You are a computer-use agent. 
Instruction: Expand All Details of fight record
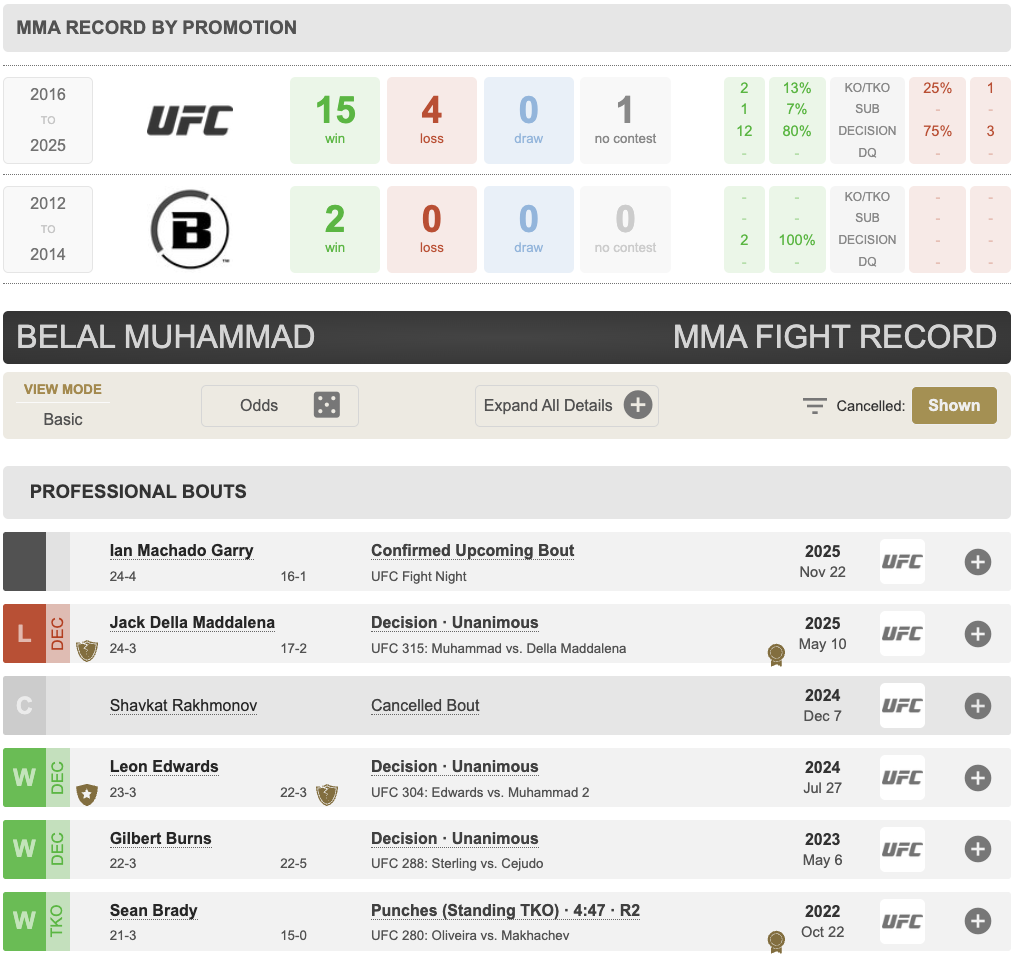click(x=566, y=405)
